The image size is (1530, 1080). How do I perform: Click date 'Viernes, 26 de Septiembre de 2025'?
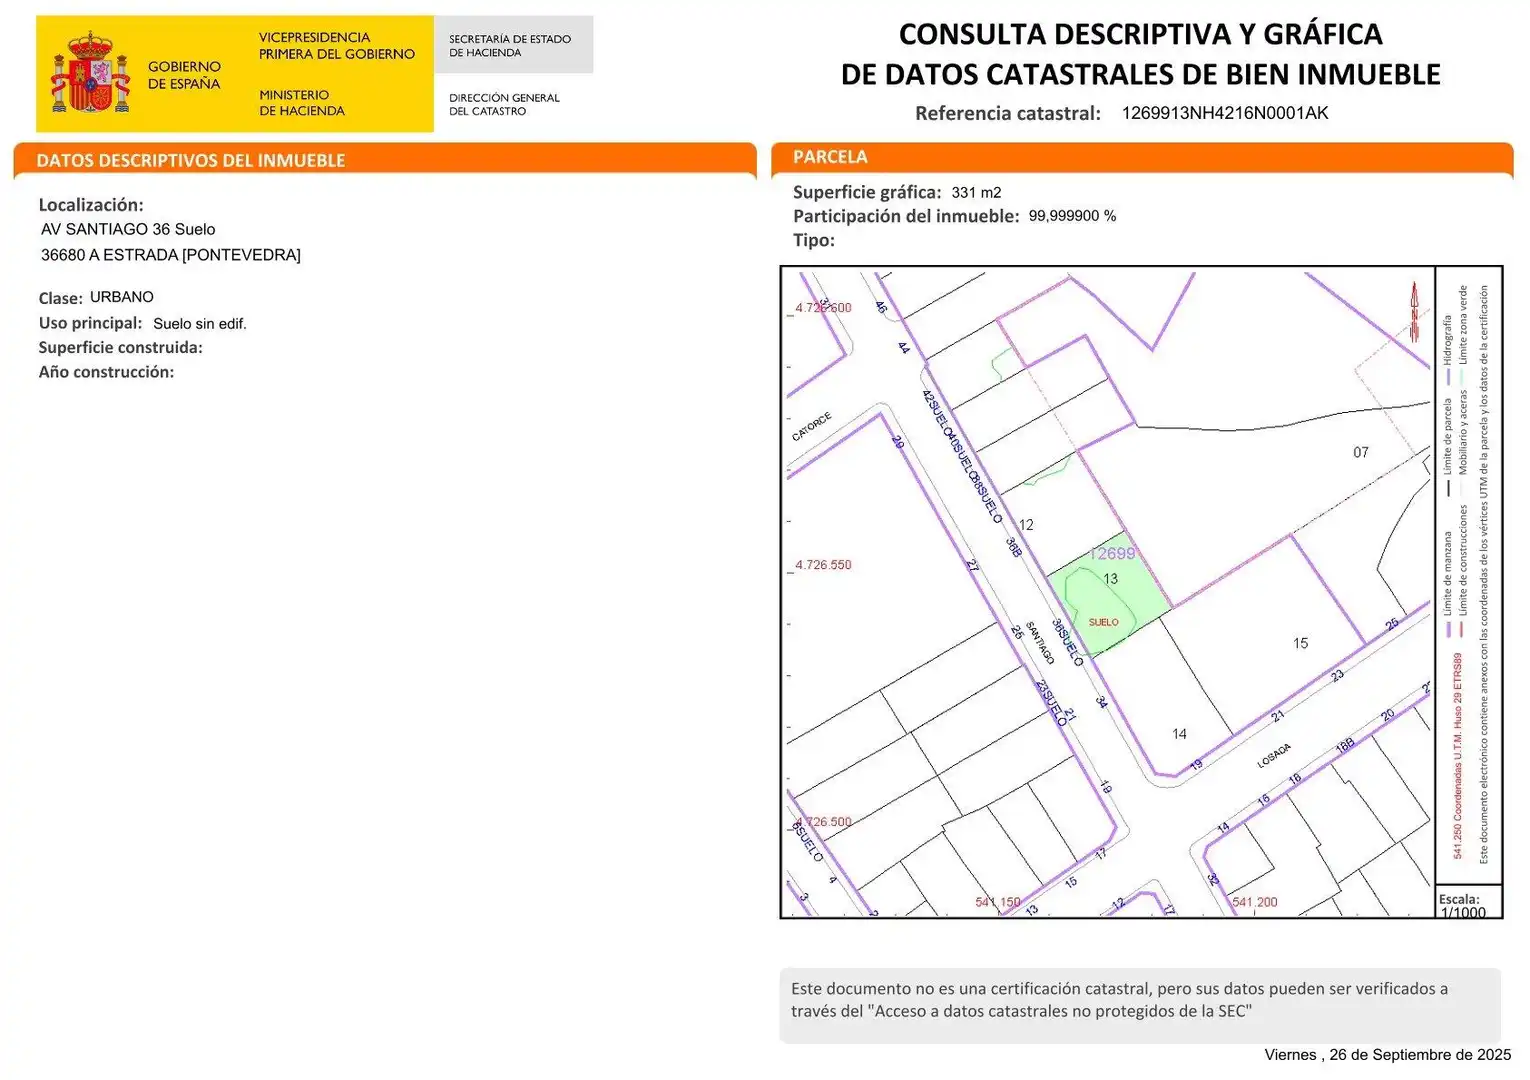click(x=1388, y=1055)
